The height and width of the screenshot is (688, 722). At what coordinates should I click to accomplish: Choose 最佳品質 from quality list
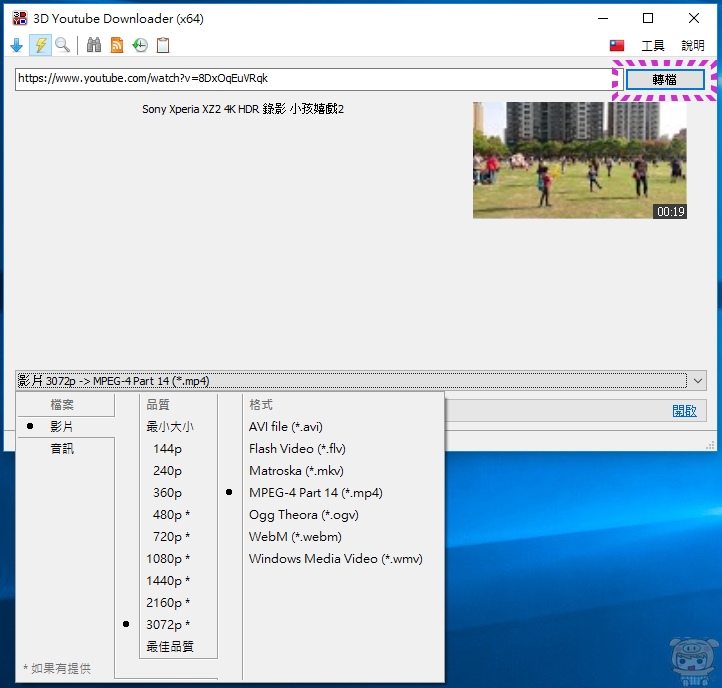[170, 647]
